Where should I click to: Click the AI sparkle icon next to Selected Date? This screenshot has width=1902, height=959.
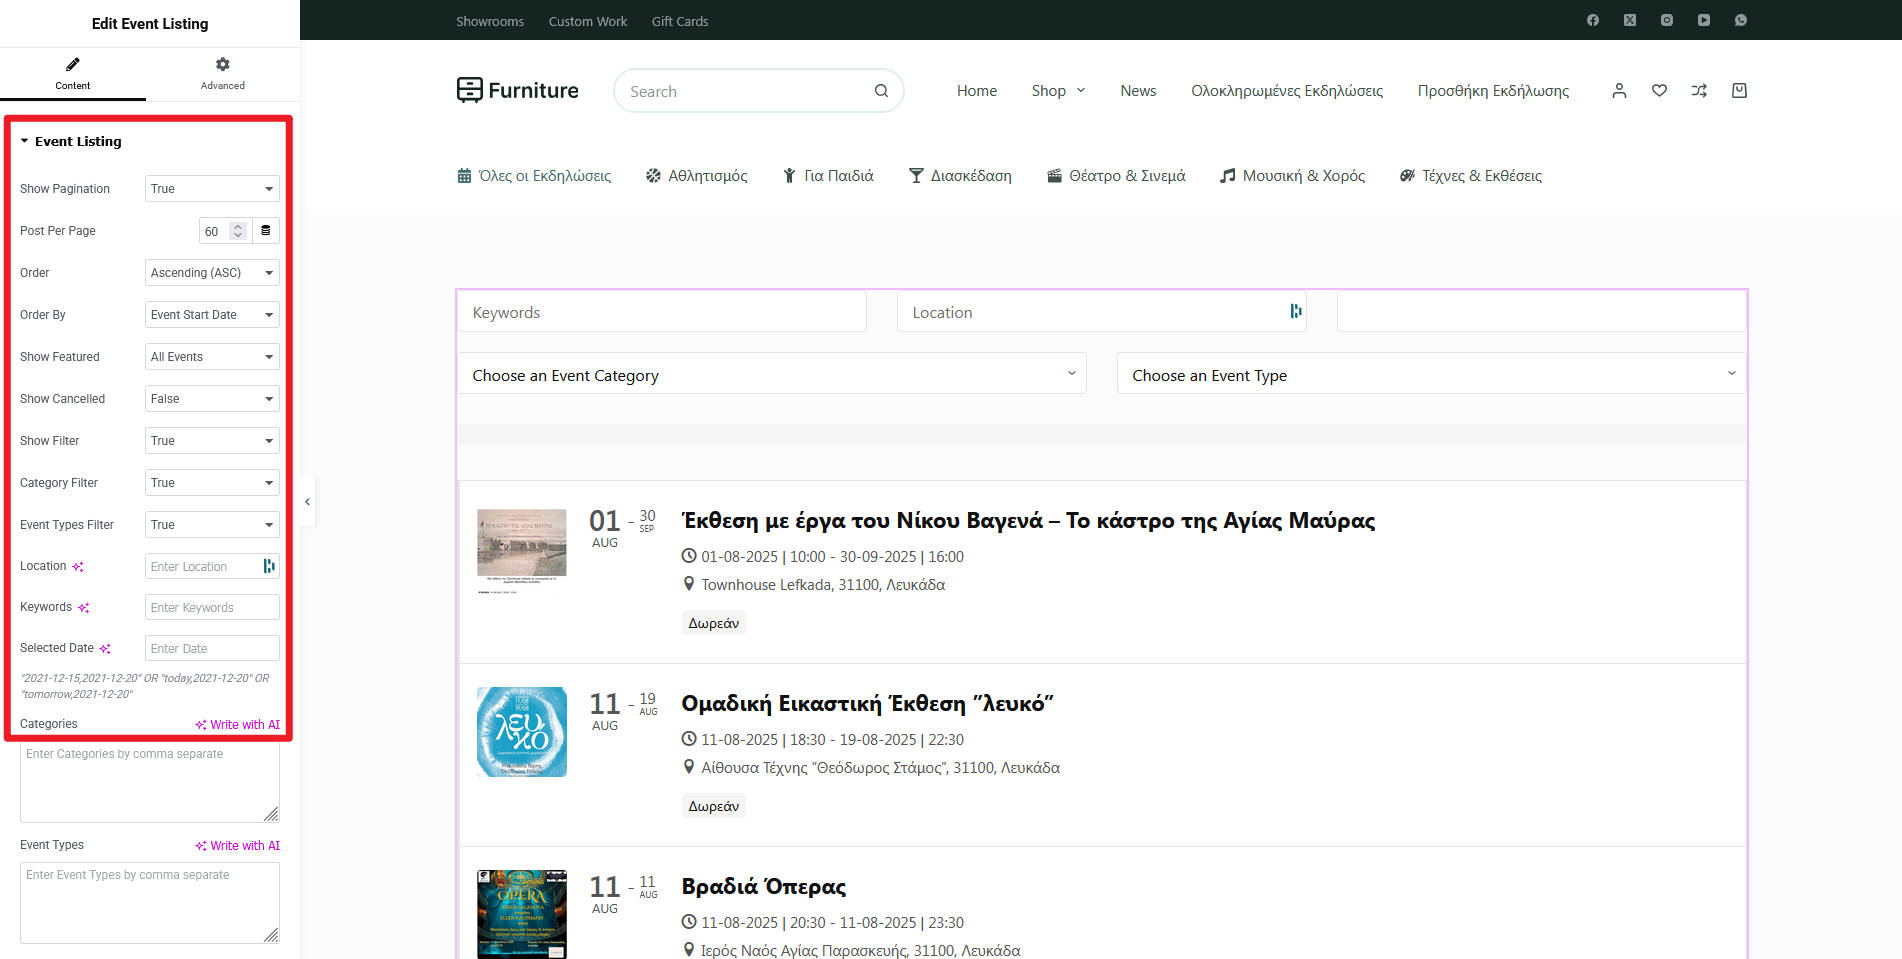coord(105,649)
